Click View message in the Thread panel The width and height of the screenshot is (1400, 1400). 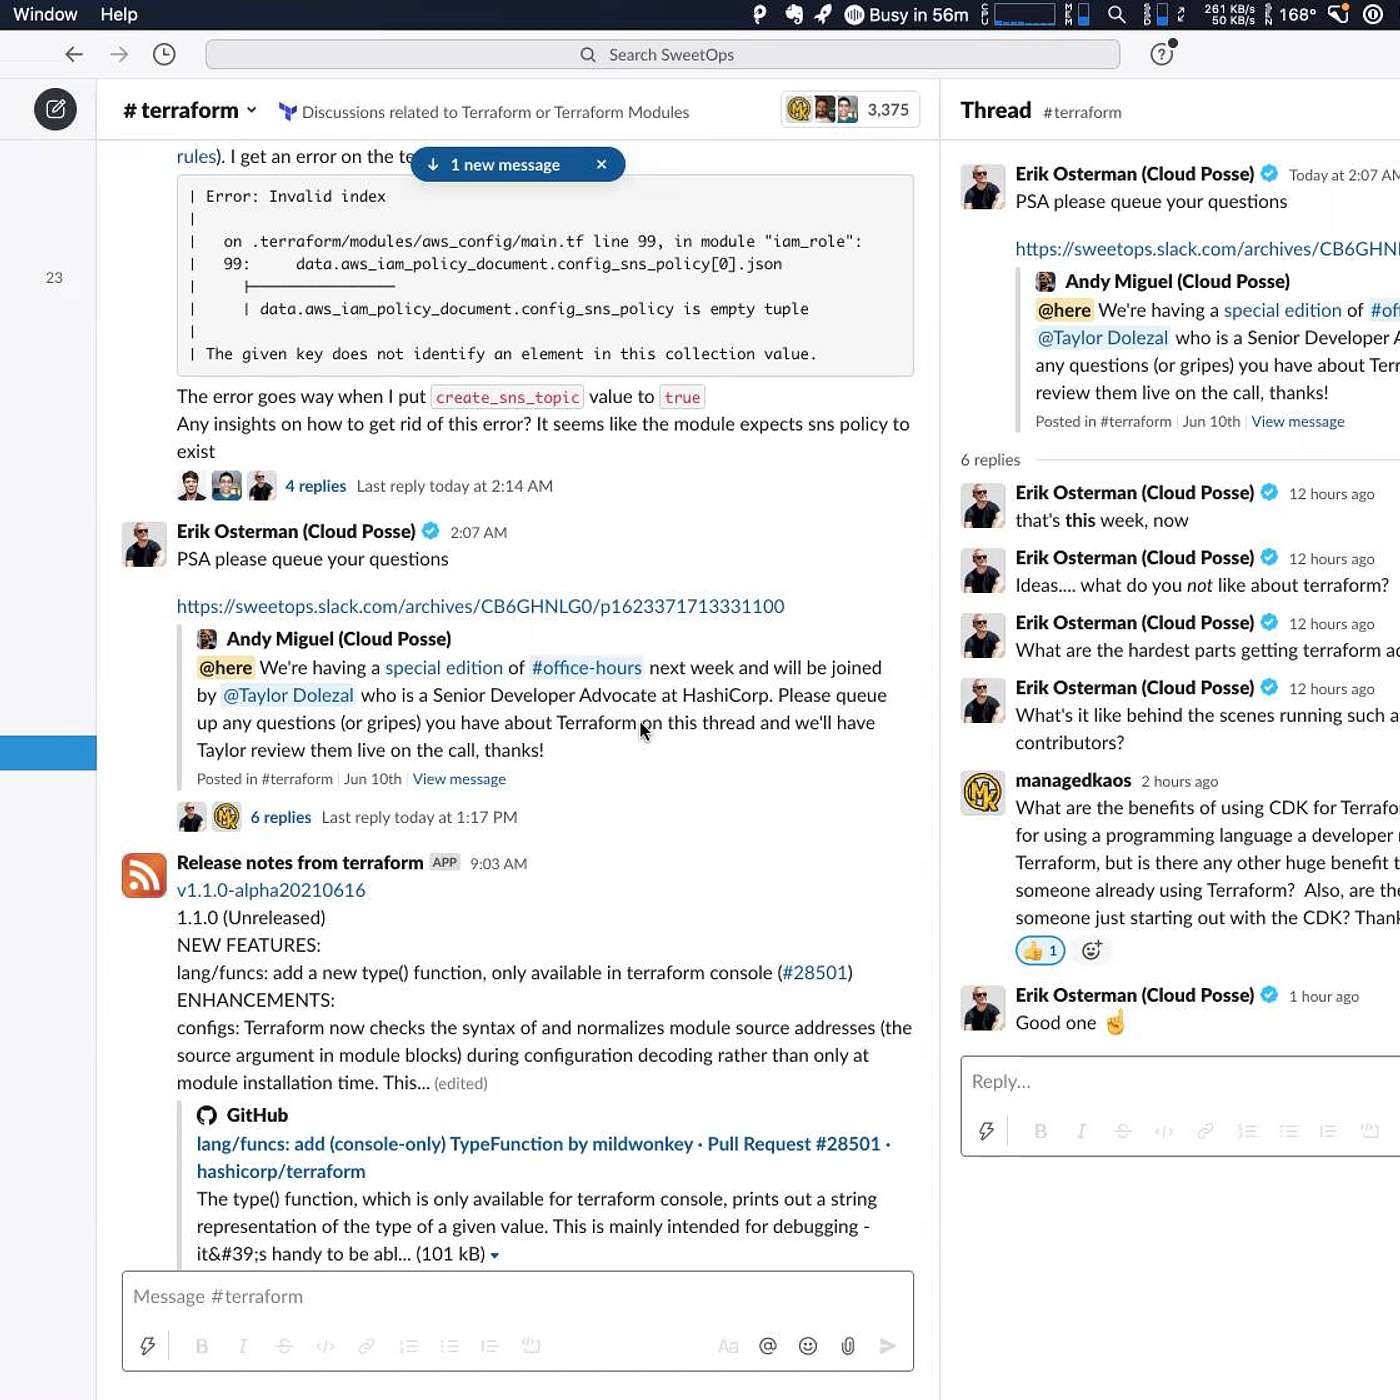1298,421
